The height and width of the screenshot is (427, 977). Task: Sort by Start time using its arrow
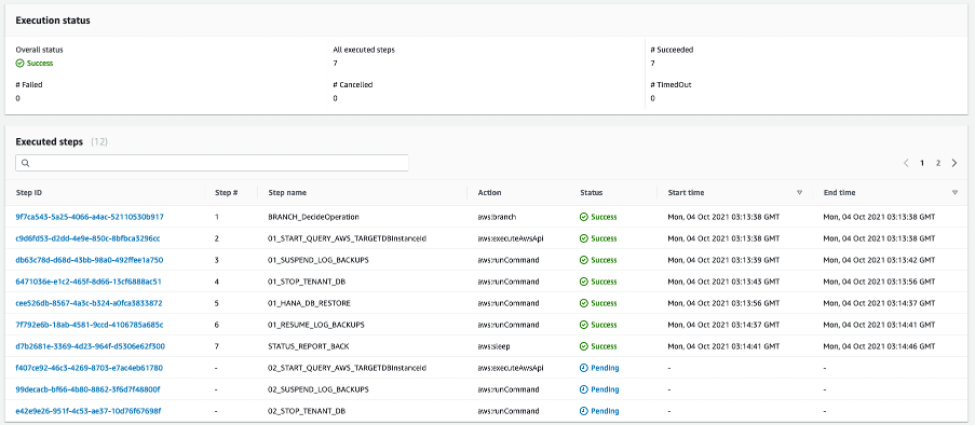(x=799, y=193)
